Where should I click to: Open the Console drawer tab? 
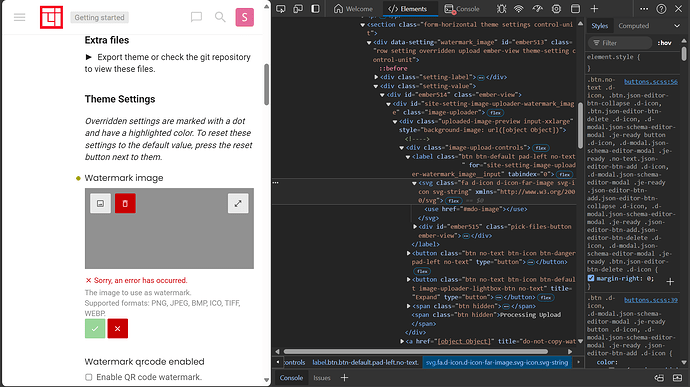(x=291, y=378)
